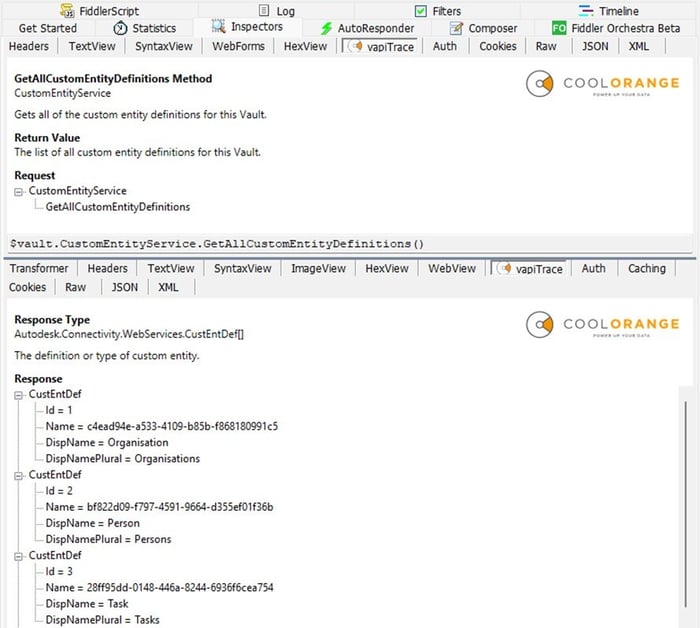Select the 'DispNamePlural = Persons' row
Screen dimensions: 700x628
pyautogui.click(x=108, y=539)
